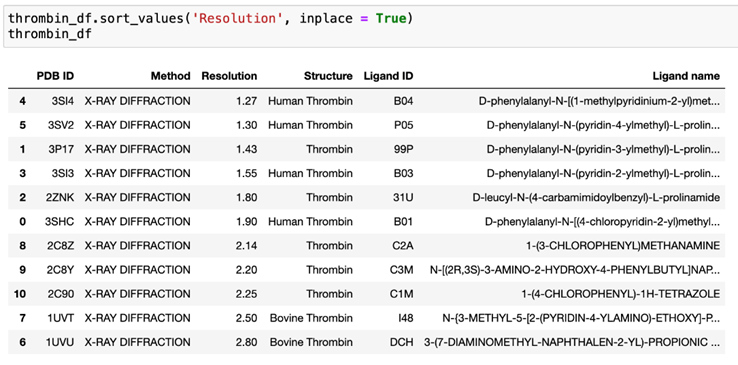The height and width of the screenshot is (365, 738).
Task: Click ligand name starting 'N-[(2R,3S)-3-AMINO'
Action: [575, 270]
